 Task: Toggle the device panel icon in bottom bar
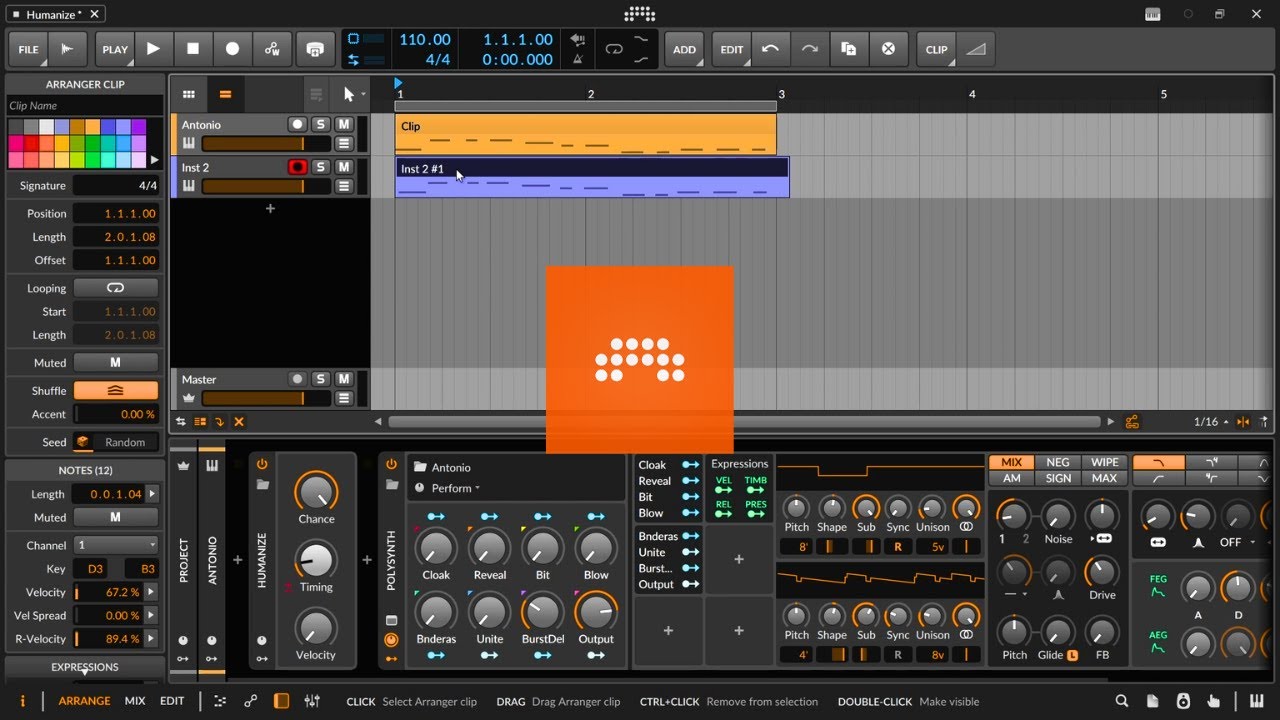[282, 701]
